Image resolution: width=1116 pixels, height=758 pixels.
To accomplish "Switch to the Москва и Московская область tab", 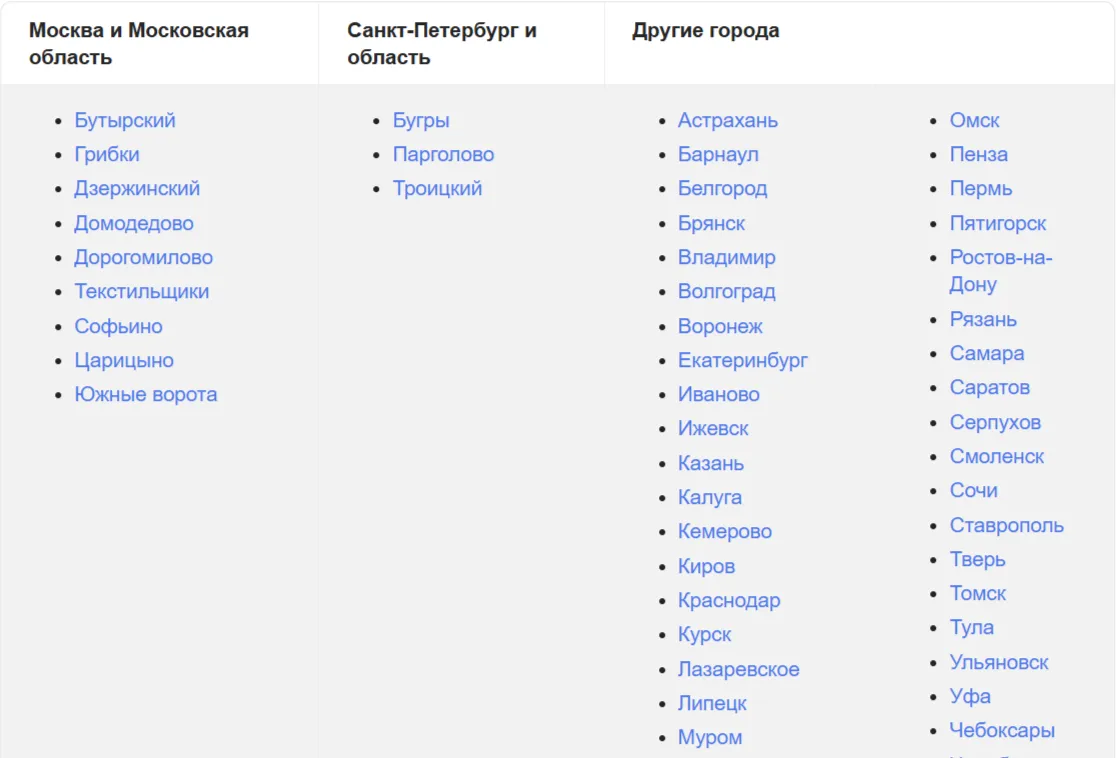I will [x=139, y=43].
